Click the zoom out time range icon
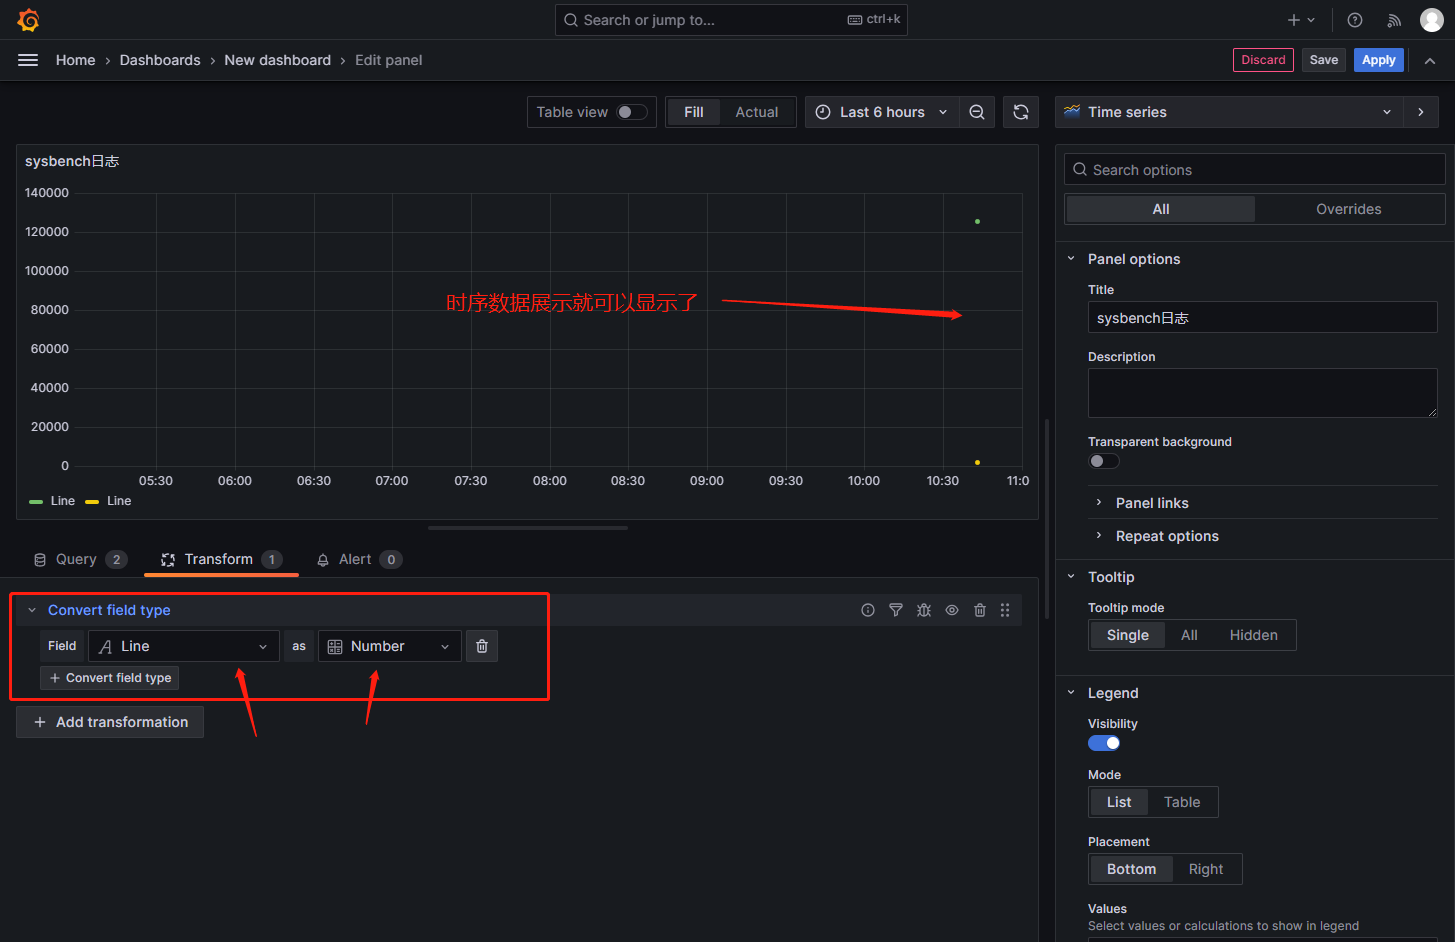Viewport: 1455px width, 942px height. [x=977, y=112]
